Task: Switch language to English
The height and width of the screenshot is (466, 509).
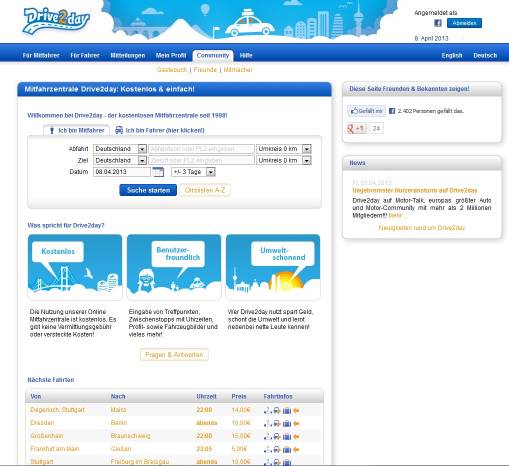Action: [x=452, y=55]
